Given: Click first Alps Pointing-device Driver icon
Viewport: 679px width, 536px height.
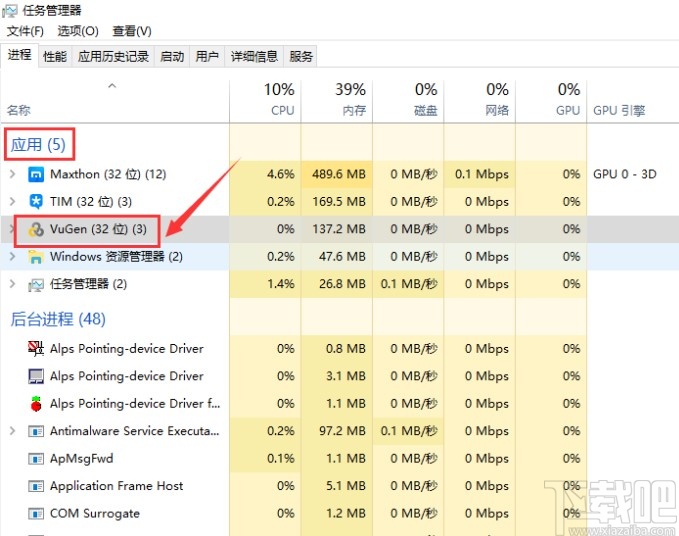Looking at the screenshot, I should (x=36, y=349).
